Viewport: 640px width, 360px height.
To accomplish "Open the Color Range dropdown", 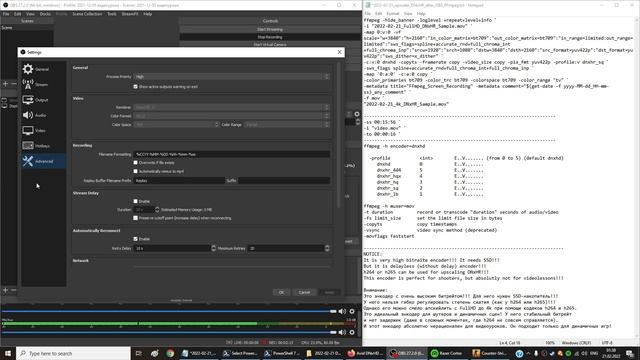I will (287, 124).
